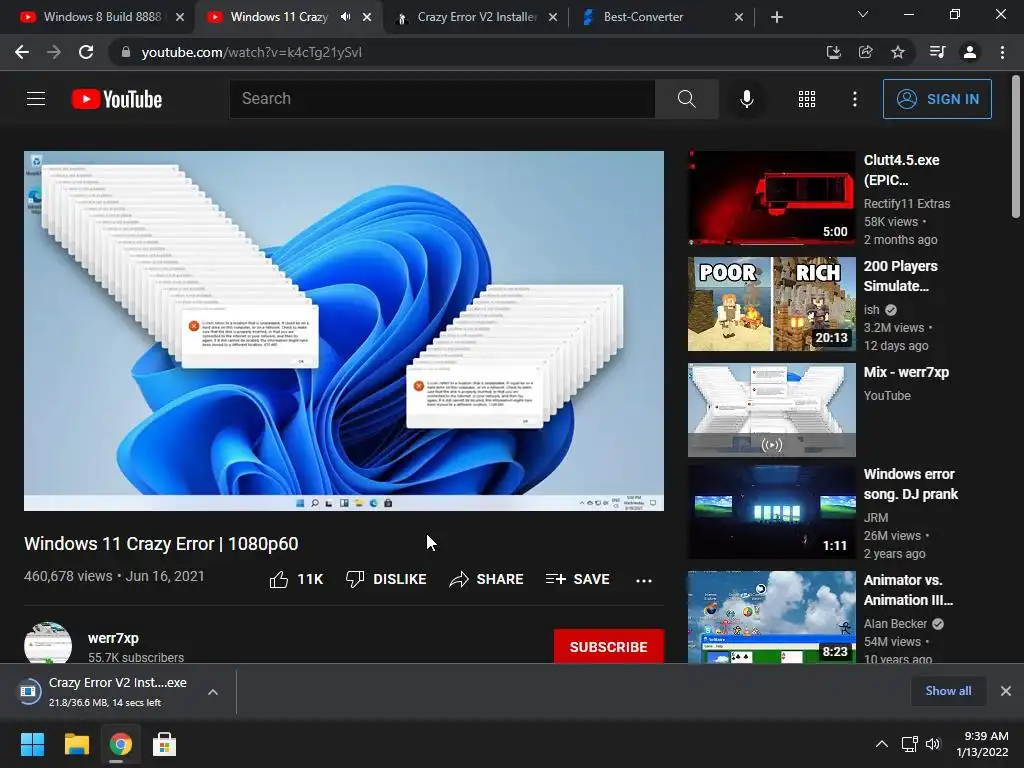
Task: Click the share page icon in address bar
Action: tap(865, 52)
